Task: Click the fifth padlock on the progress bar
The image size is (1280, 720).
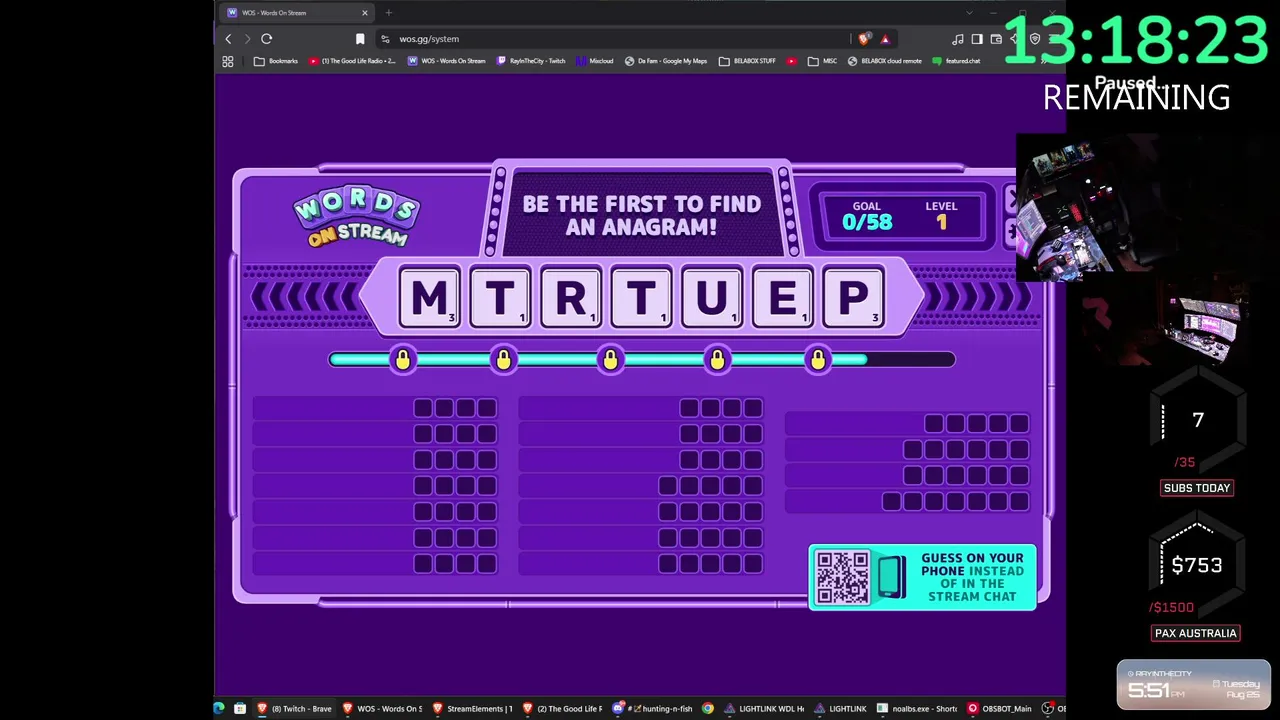Action: [818, 359]
